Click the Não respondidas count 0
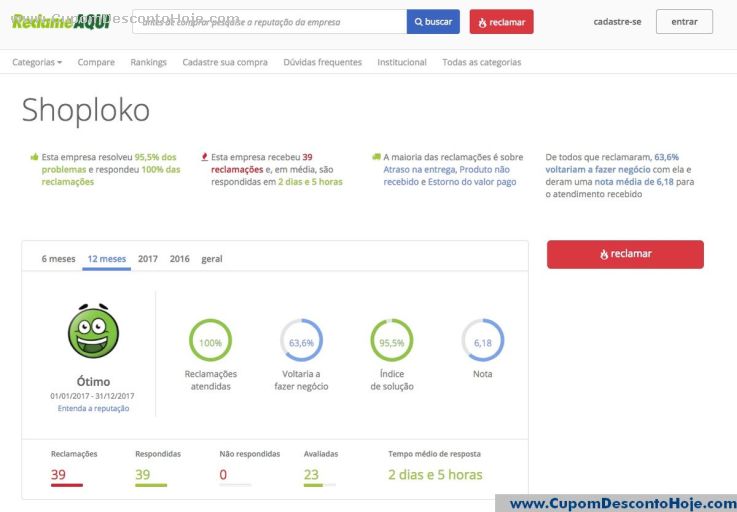 point(223,474)
